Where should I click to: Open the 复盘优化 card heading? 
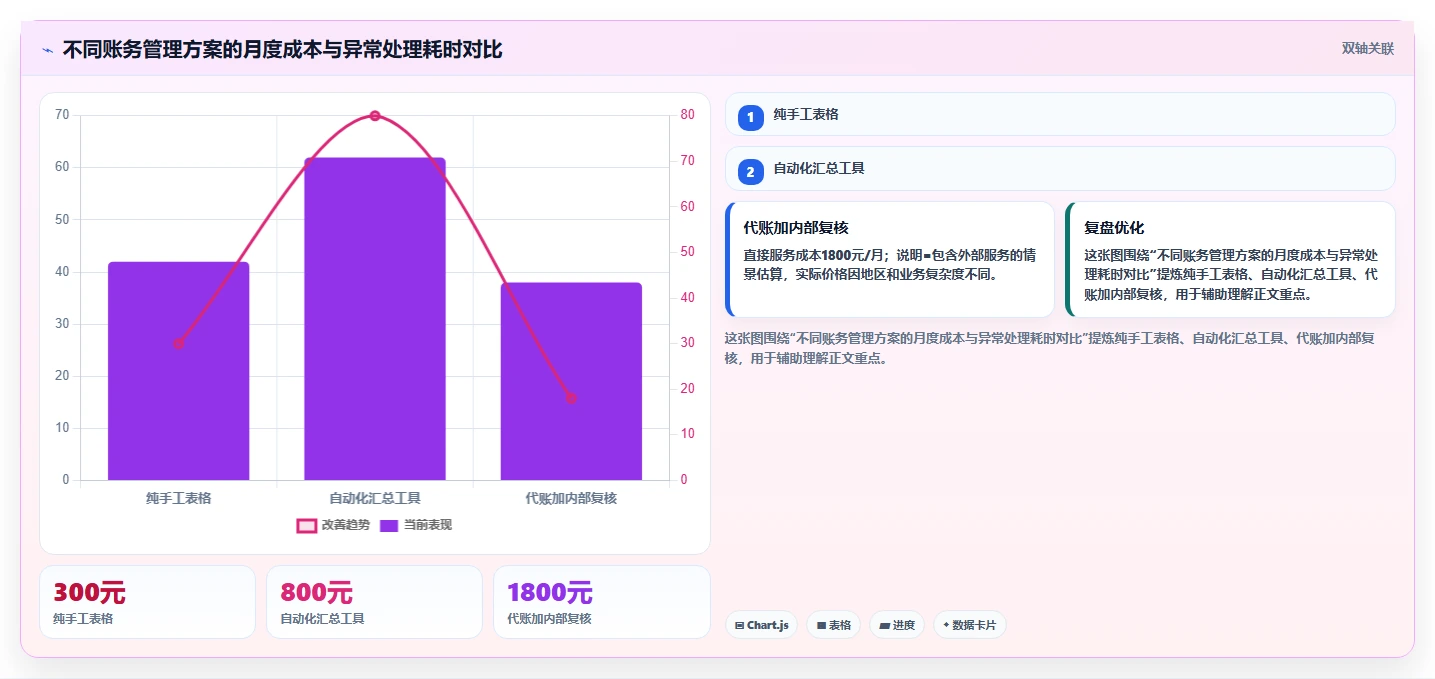pyautogui.click(x=1114, y=228)
